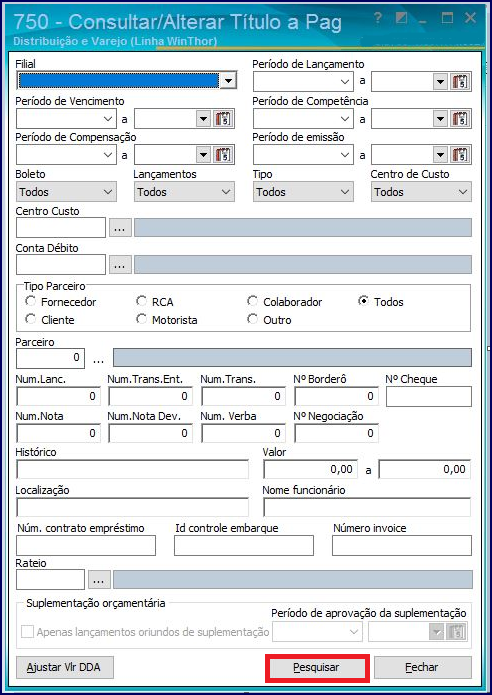Open Período de Compensação start date dropdown
Screen dimensions: 492x695
pos(108,155)
